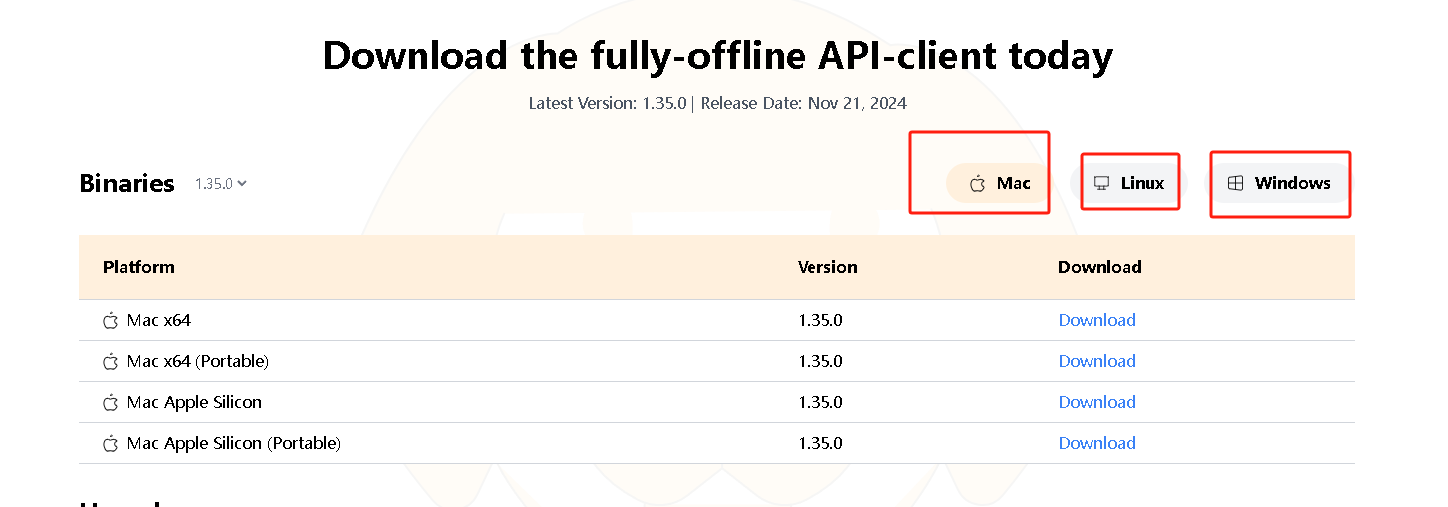The height and width of the screenshot is (507, 1448).
Task: Click 'Mac Apple Silicon (Portable)' platform text
Action: pyautogui.click(x=234, y=444)
